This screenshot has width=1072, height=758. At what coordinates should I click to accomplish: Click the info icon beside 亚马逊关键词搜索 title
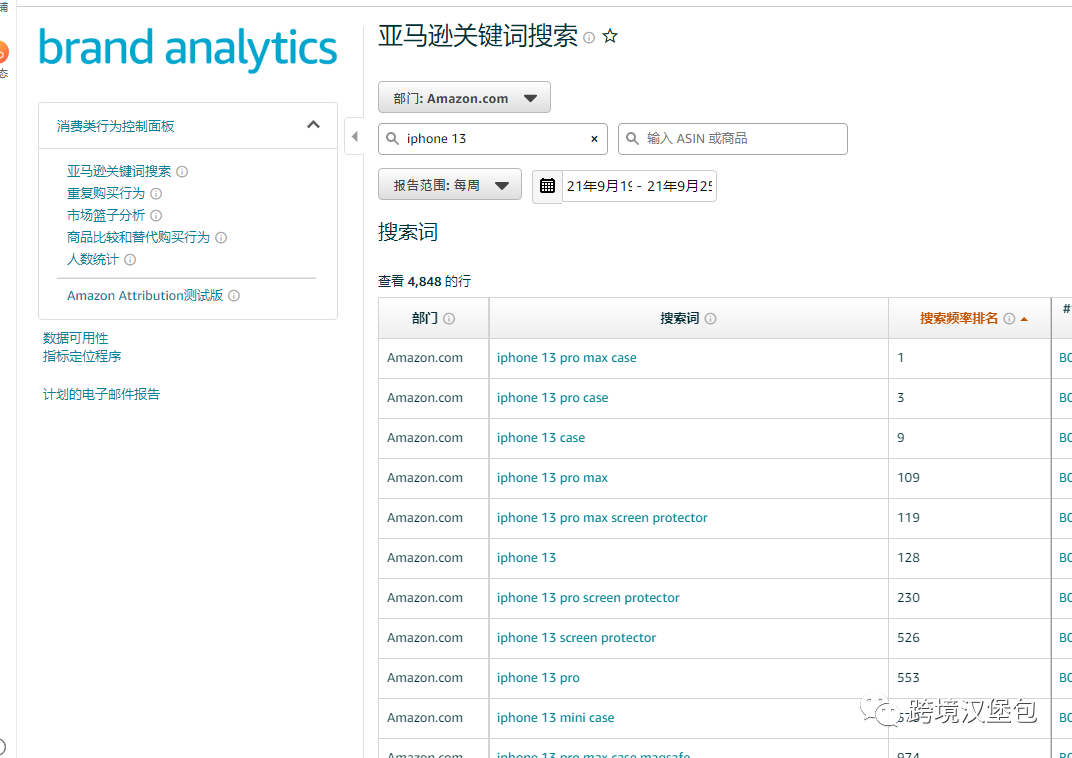pos(589,37)
